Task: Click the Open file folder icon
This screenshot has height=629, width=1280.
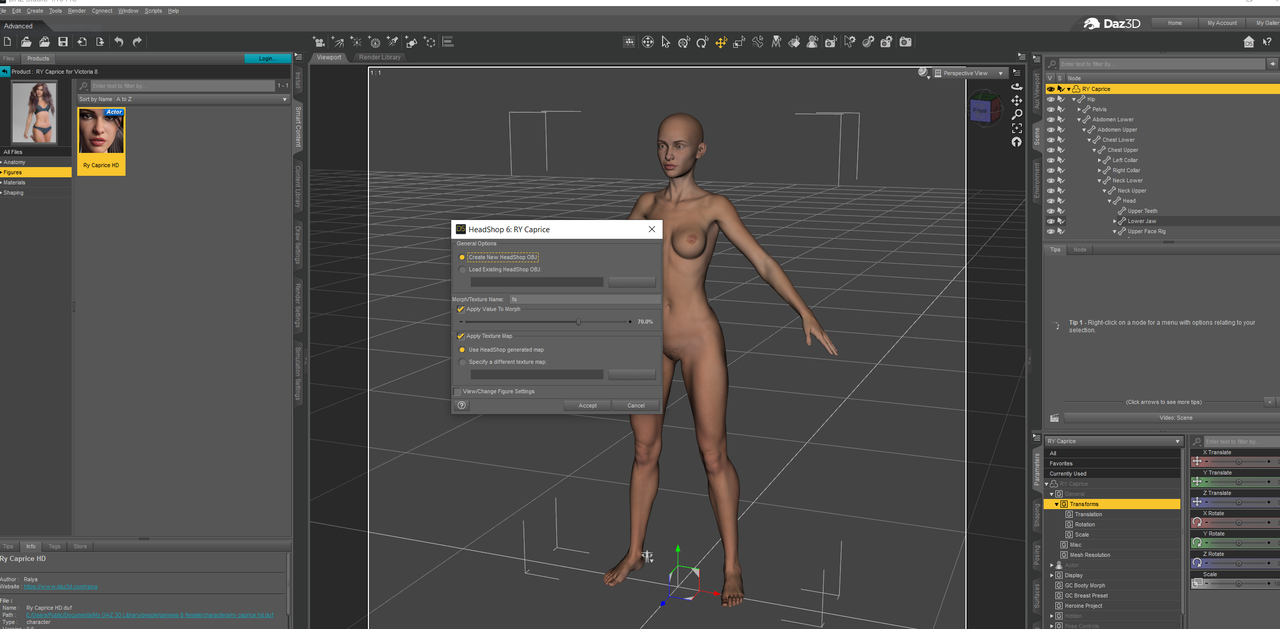Action: [26, 42]
